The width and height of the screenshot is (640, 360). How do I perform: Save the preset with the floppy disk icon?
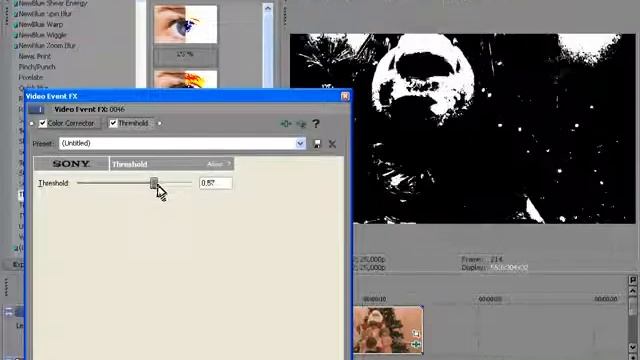pyautogui.click(x=317, y=144)
